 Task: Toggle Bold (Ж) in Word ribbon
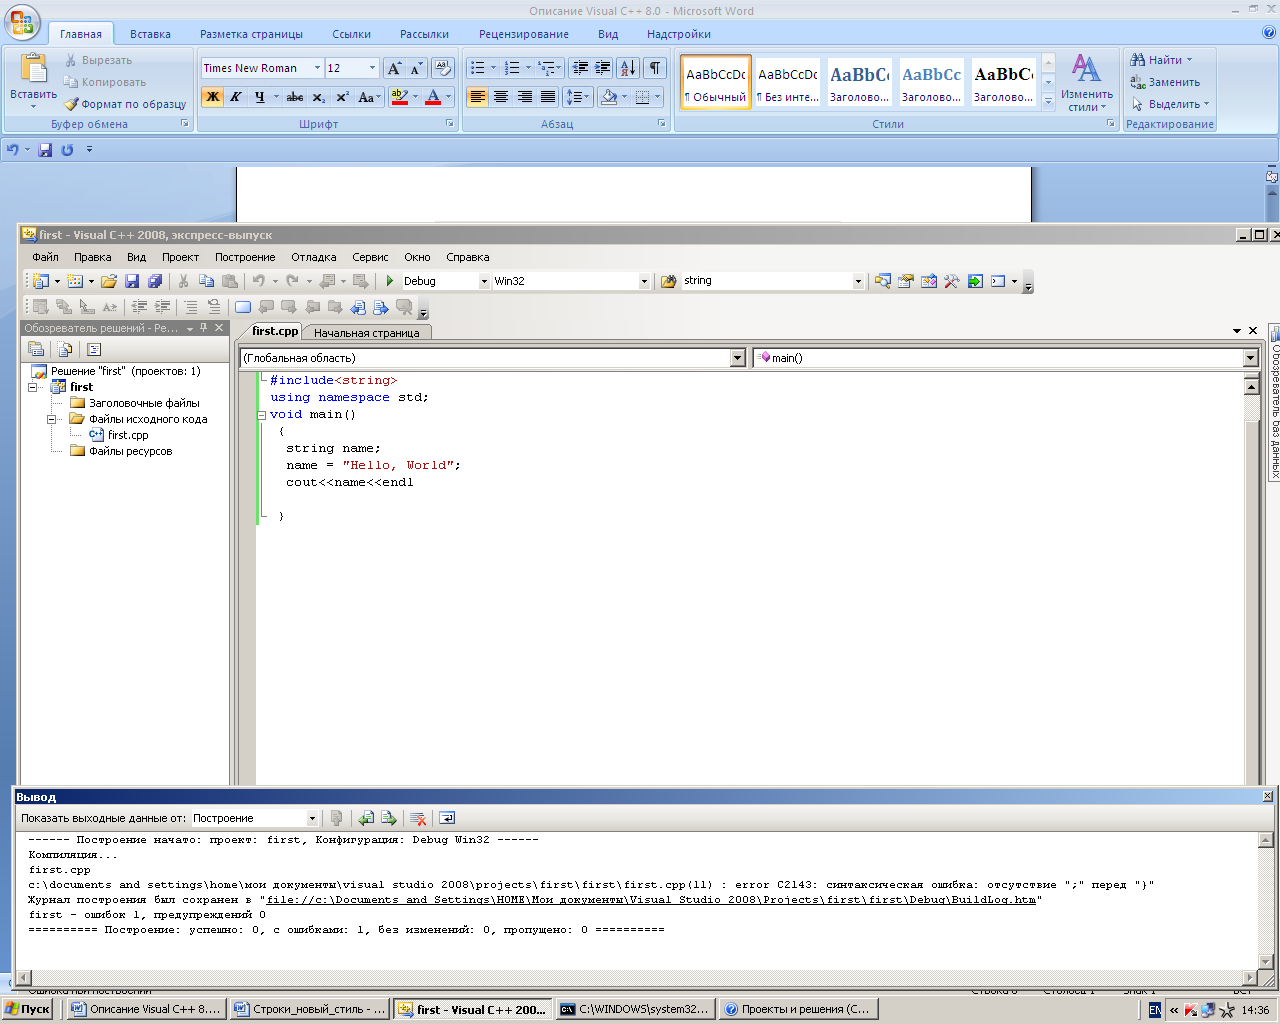pyautogui.click(x=212, y=97)
